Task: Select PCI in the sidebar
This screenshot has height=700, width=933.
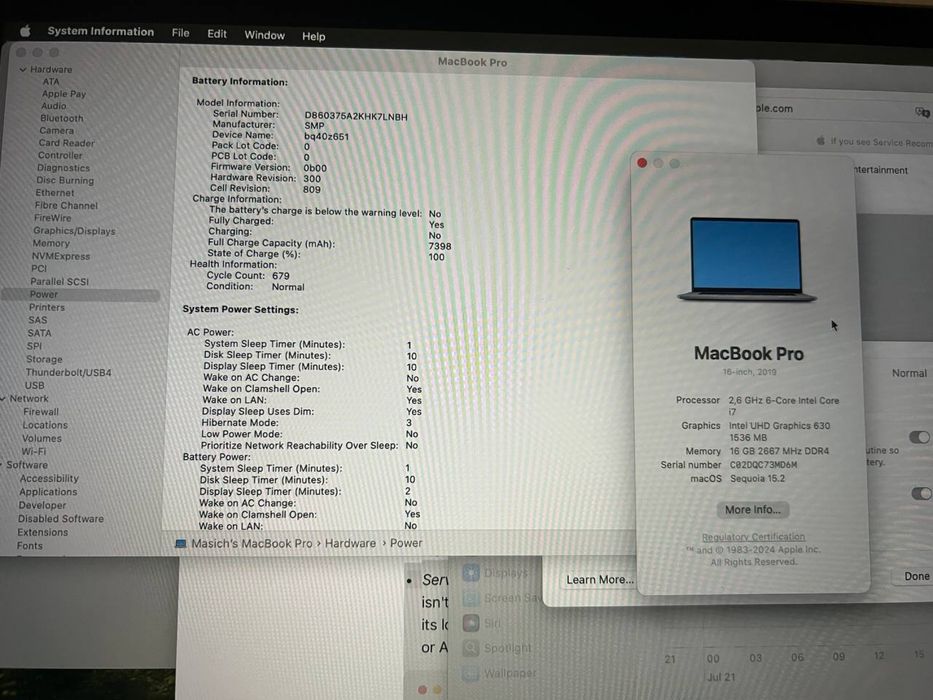Action: pyautogui.click(x=39, y=268)
